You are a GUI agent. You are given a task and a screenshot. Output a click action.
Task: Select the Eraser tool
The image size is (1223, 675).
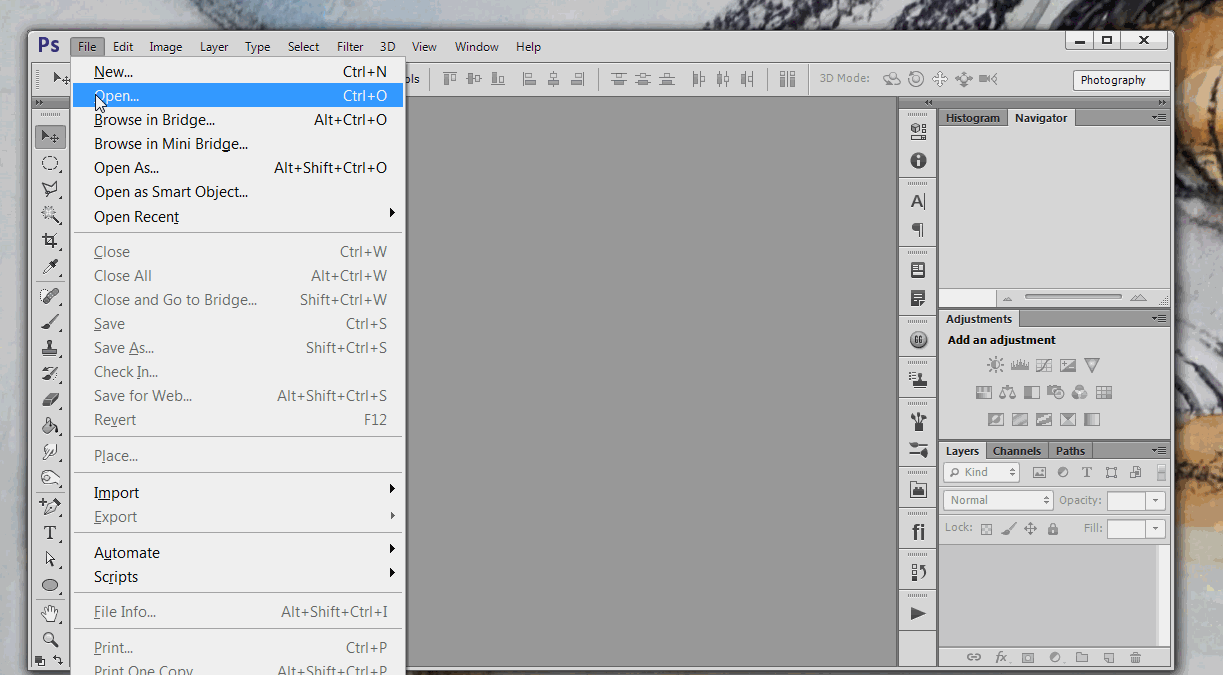pos(50,400)
